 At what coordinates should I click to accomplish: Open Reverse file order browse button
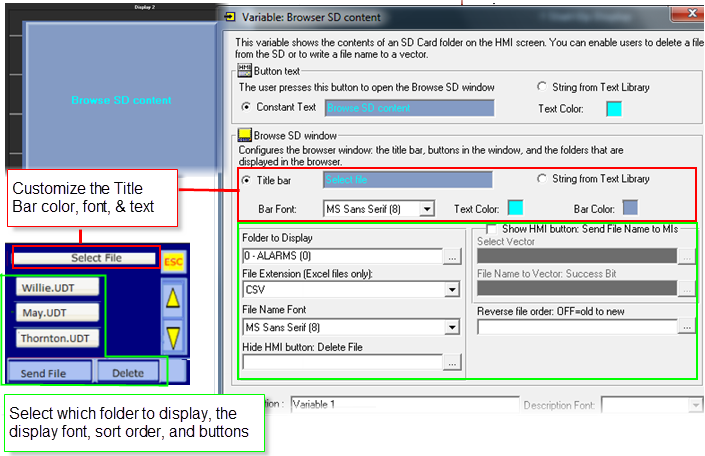click(x=685, y=326)
